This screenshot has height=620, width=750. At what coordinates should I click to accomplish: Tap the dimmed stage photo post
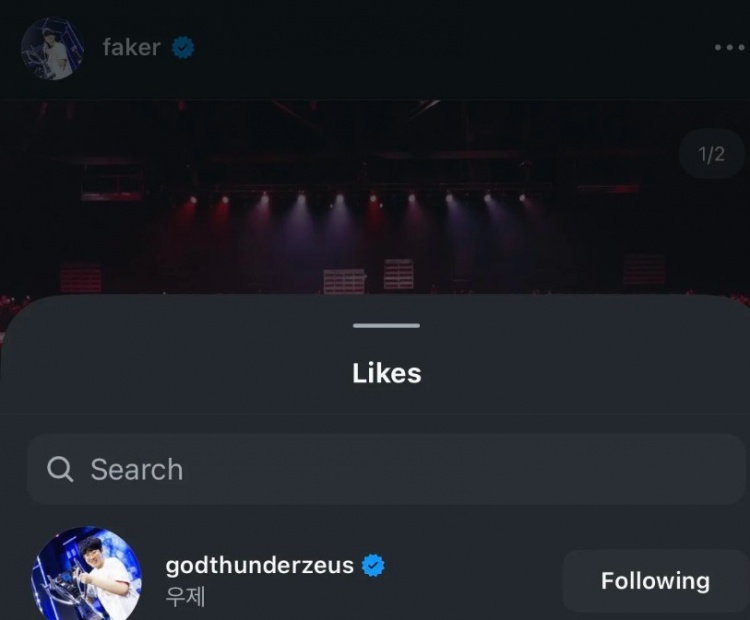(375, 197)
